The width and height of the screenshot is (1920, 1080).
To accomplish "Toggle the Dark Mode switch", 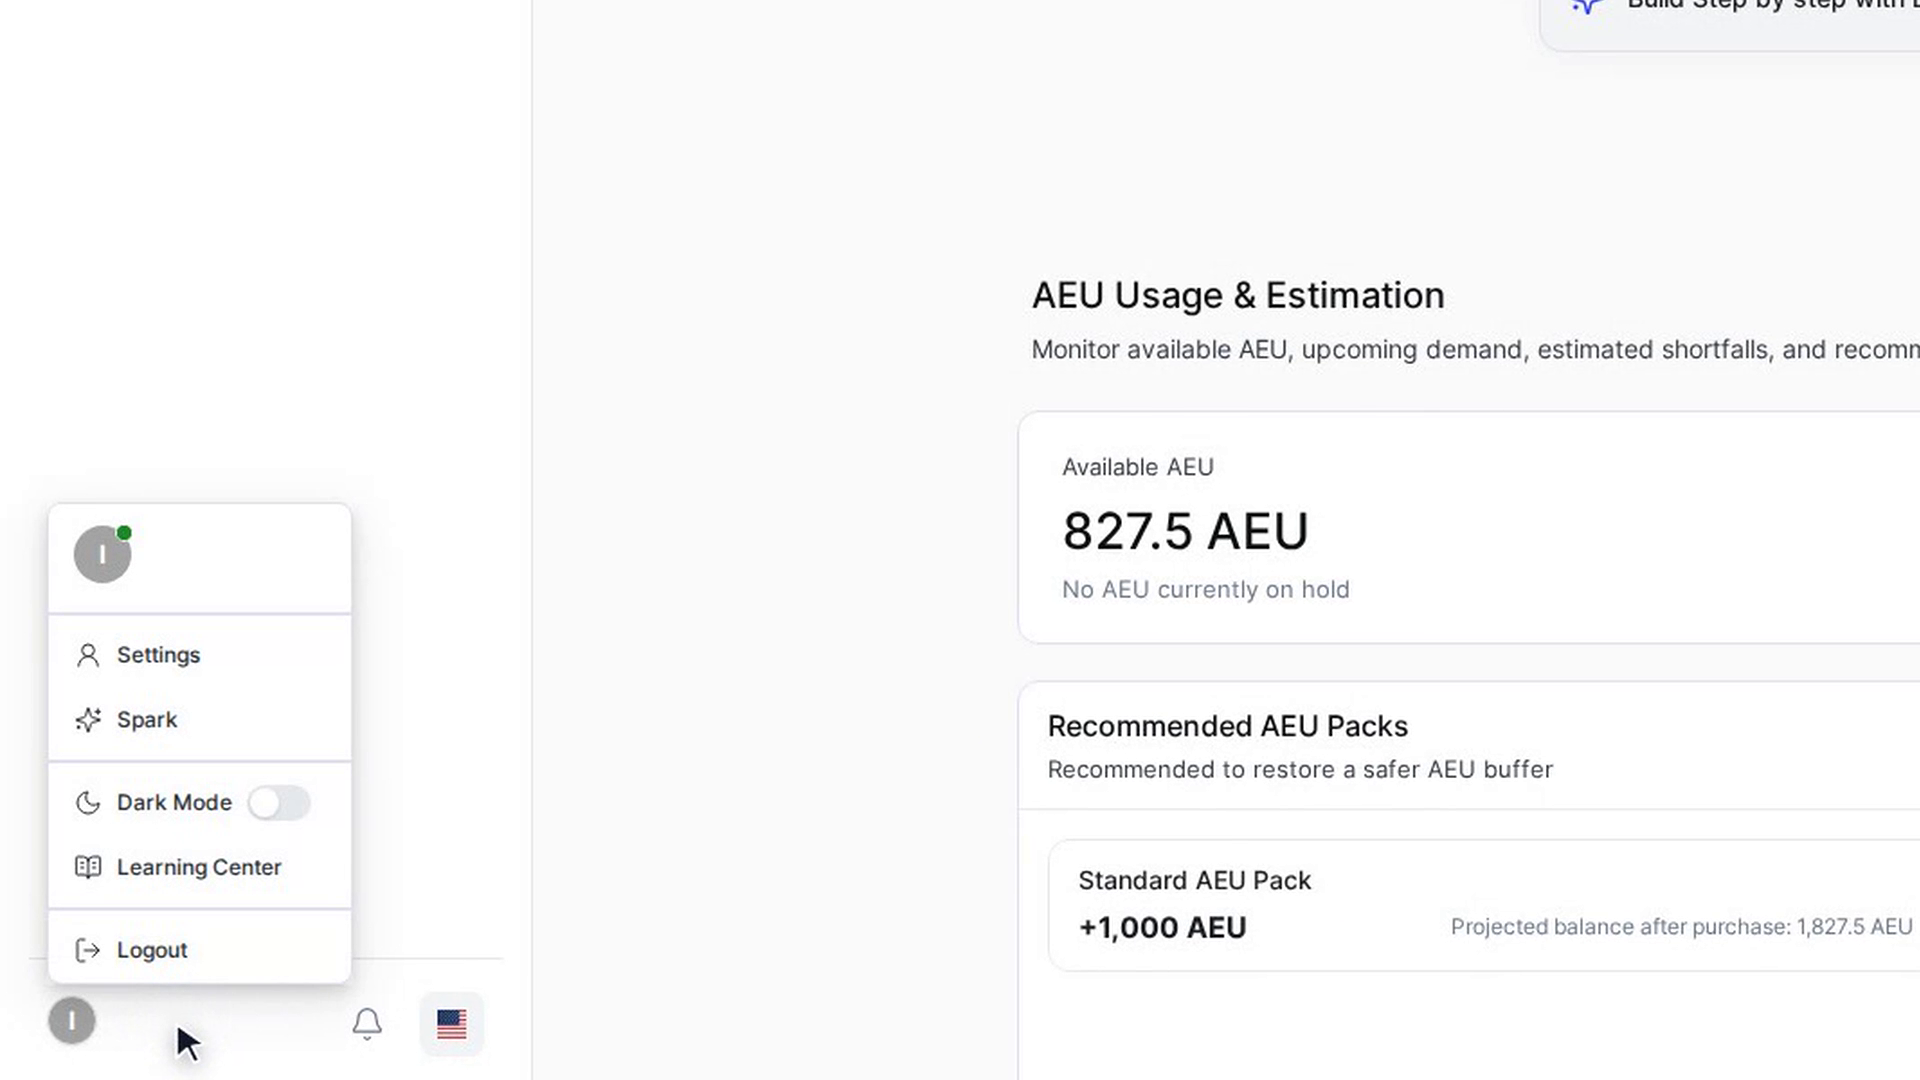I will pos(279,803).
